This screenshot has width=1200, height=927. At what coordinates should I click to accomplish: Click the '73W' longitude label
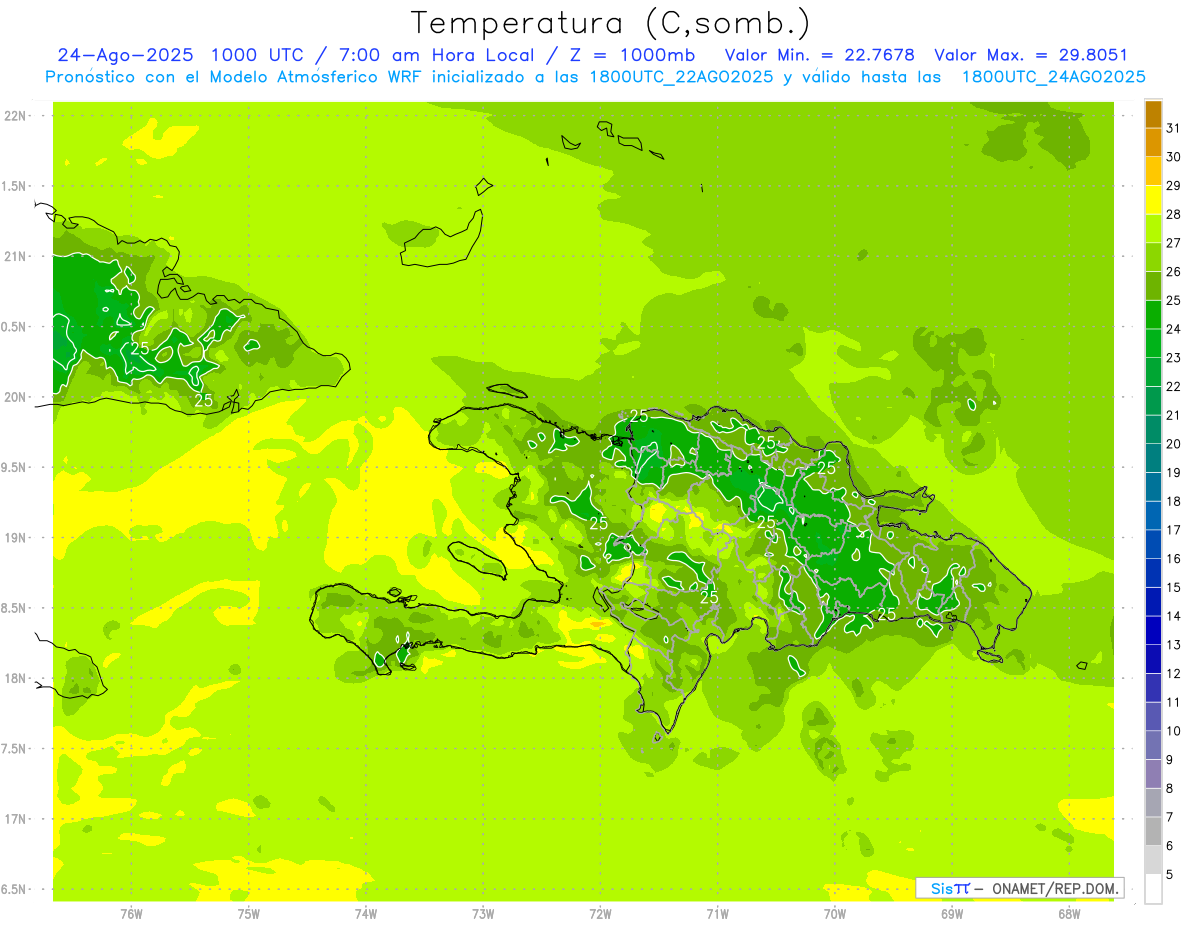pyautogui.click(x=483, y=914)
